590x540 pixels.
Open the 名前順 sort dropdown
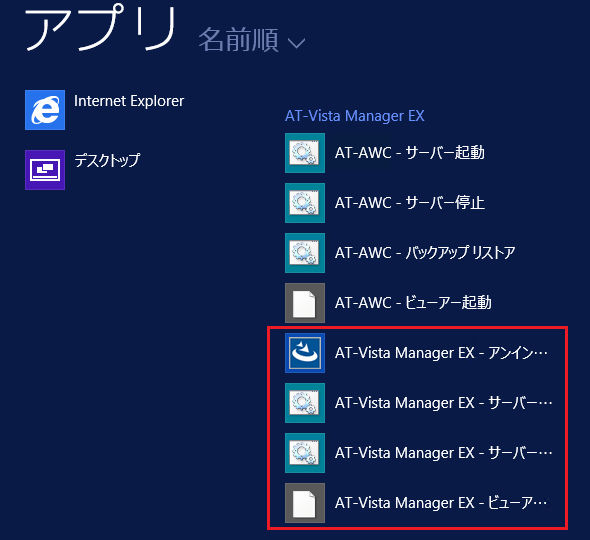tap(251, 40)
